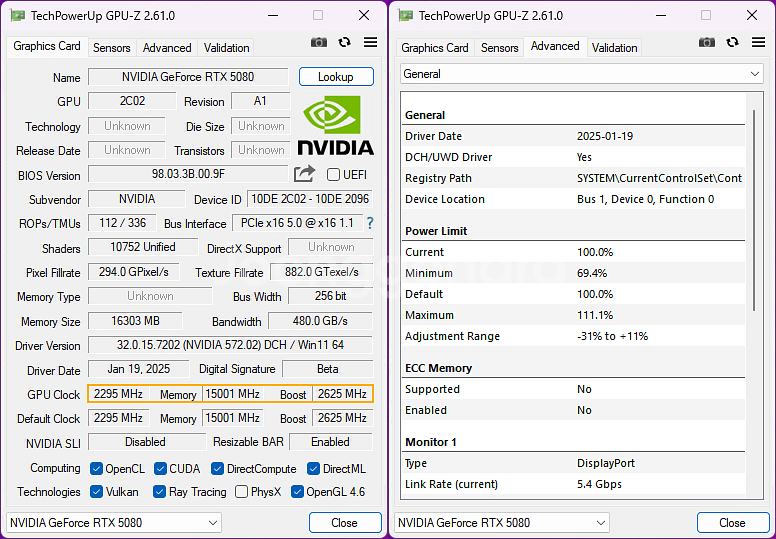Toggle the Ray Tracing checkbox
The height and width of the screenshot is (539, 776).
pyautogui.click(x=159, y=492)
